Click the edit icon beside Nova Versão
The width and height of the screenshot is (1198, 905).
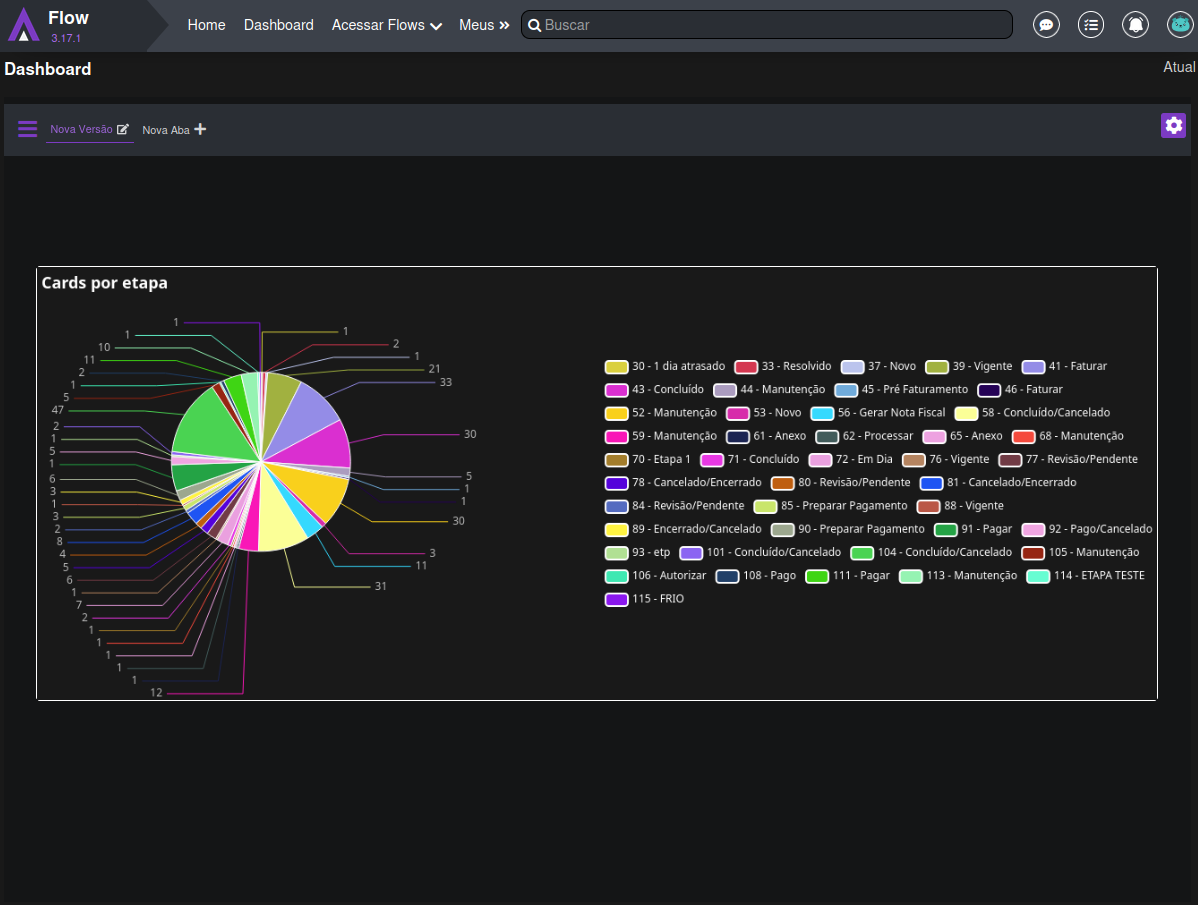[123, 129]
